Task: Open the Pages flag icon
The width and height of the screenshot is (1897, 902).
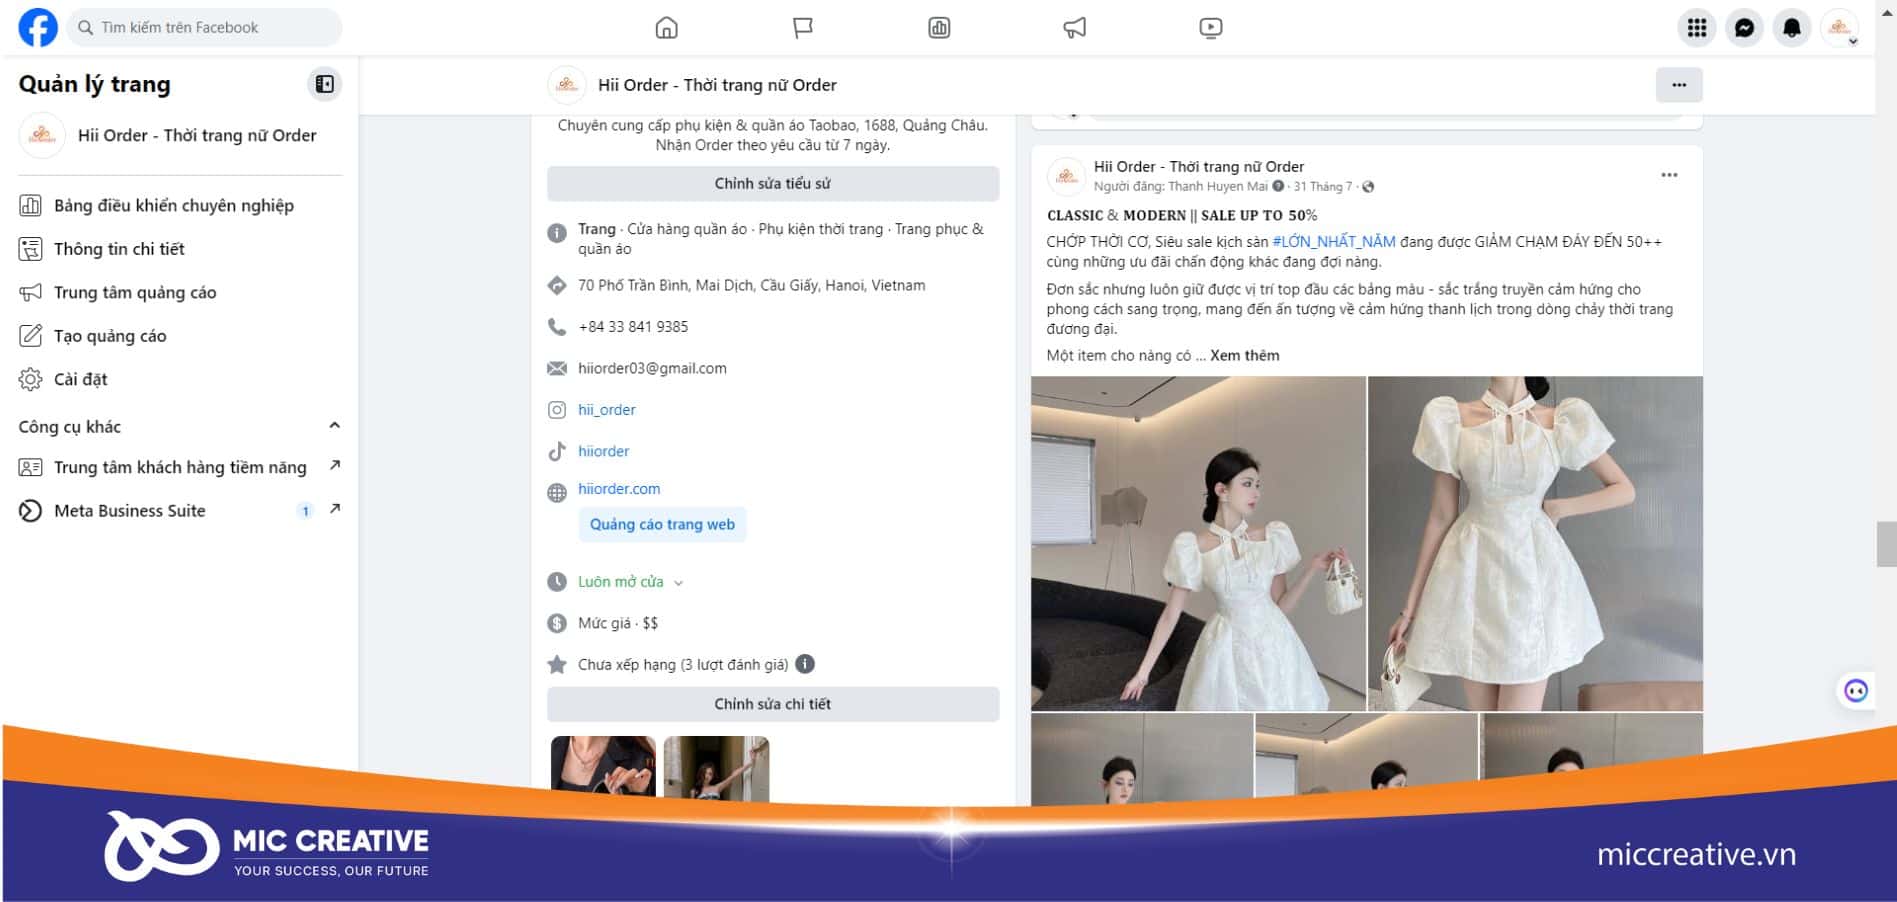Action: 802,28
